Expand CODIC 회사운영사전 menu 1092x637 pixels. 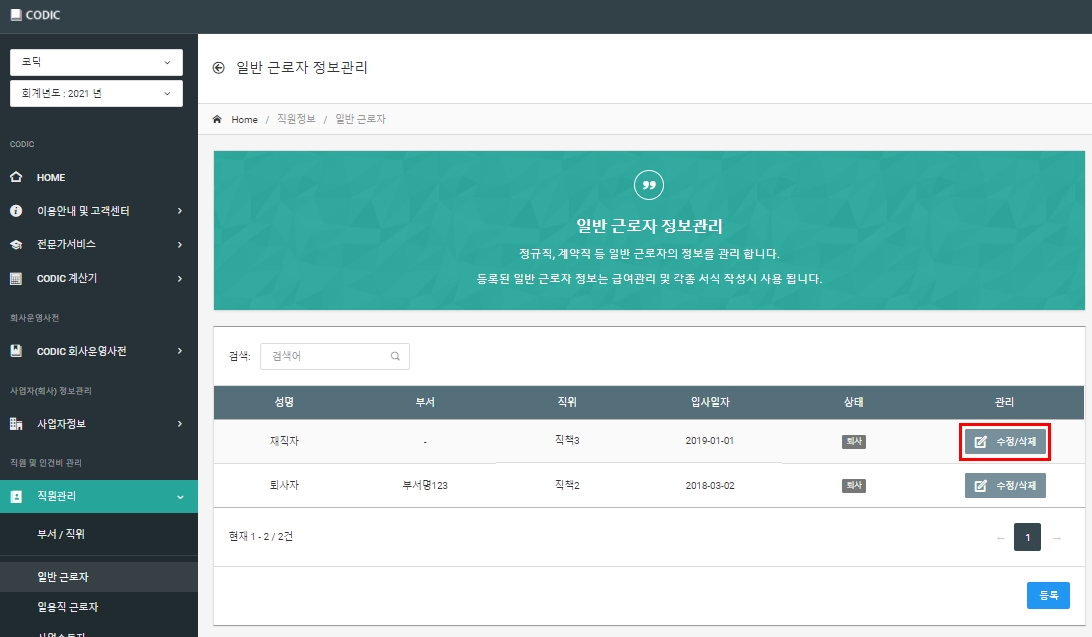99,351
